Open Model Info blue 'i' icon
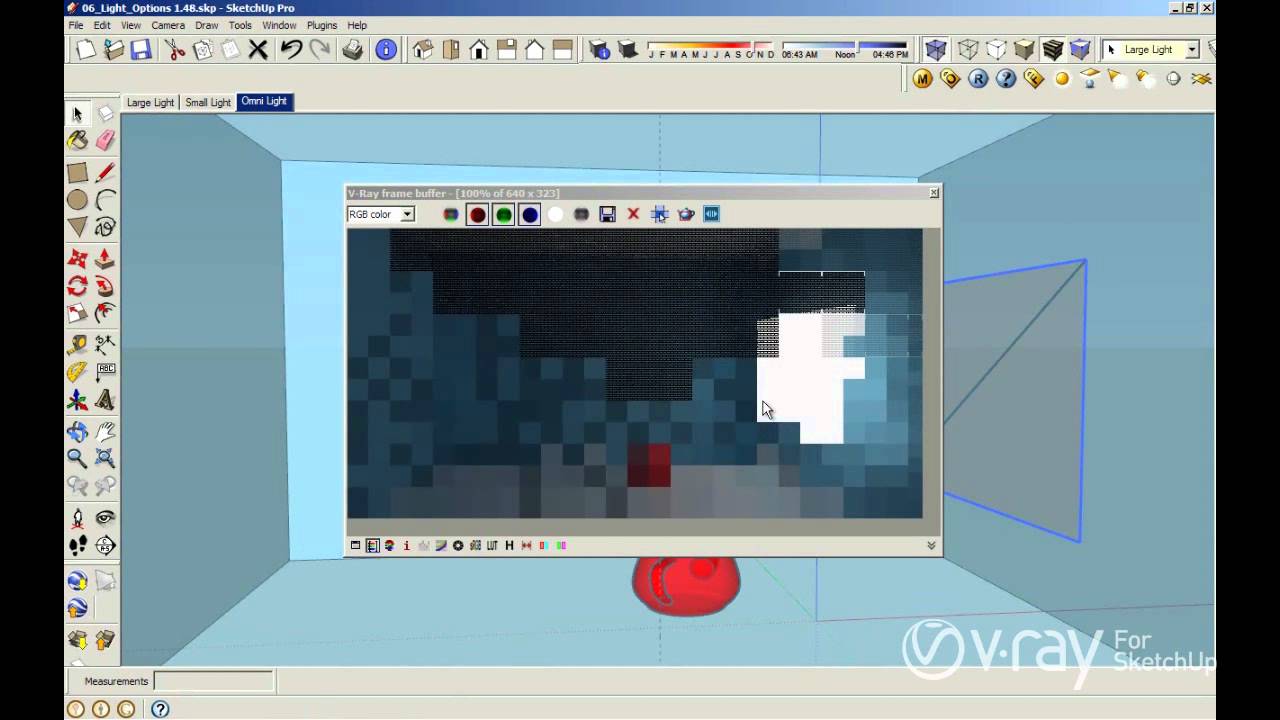Viewport: 1280px width, 720px height. coord(386,49)
